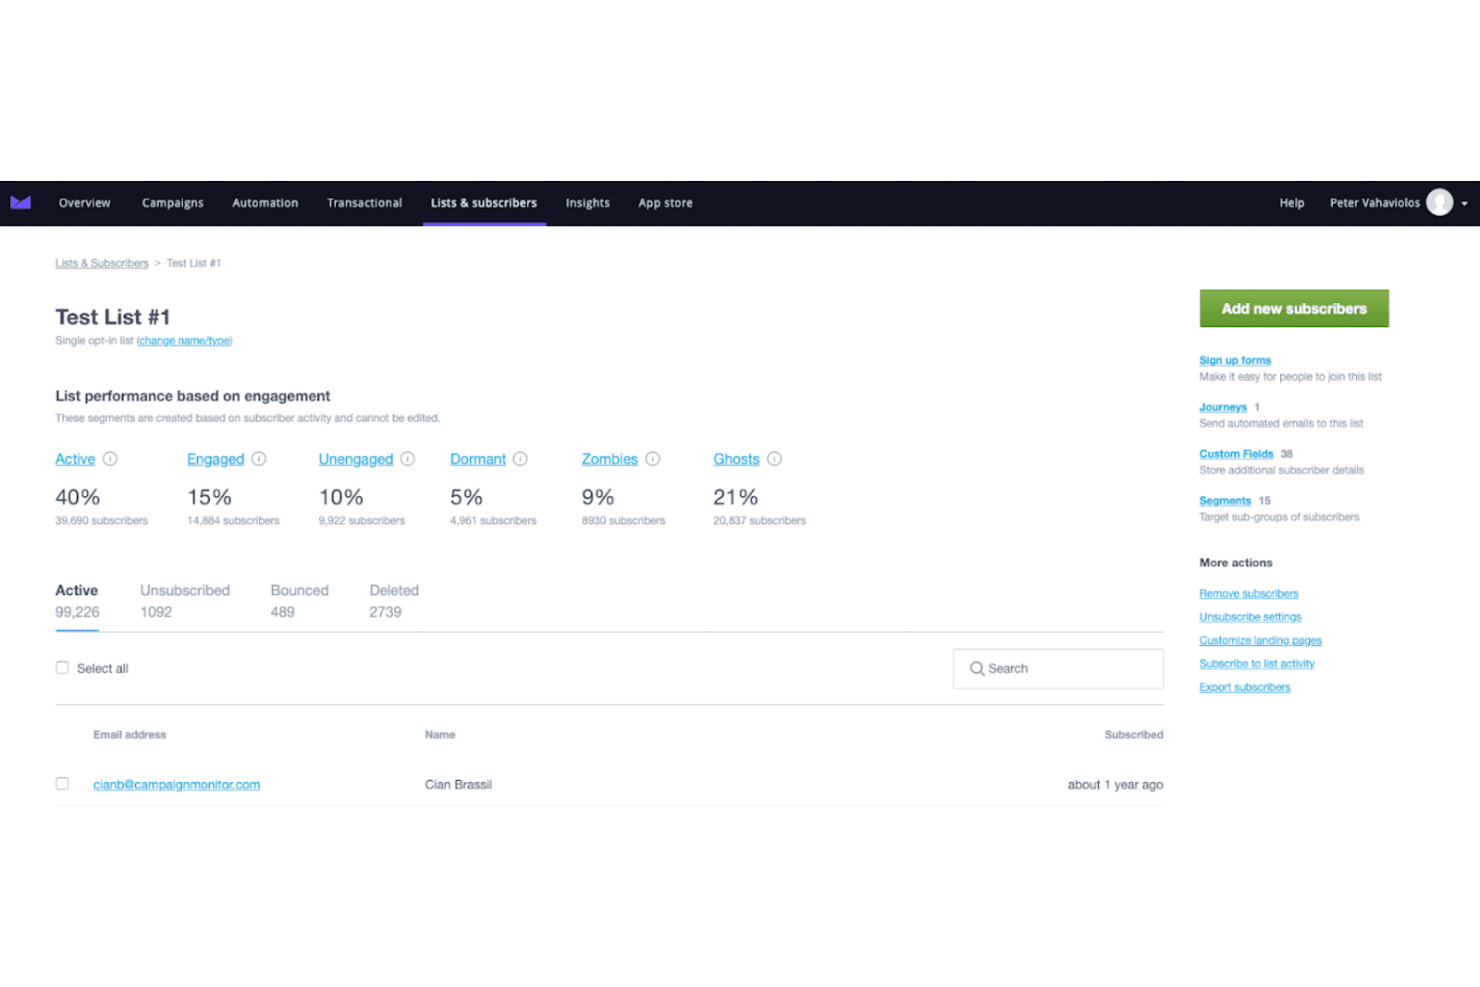Switch to the Insights tab

click(x=587, y=202)
